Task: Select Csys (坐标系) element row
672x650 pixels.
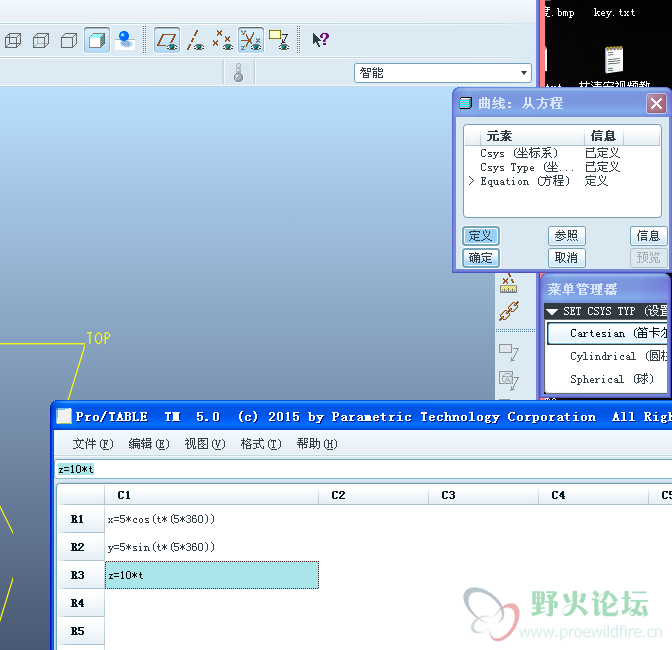Action: [x=562, y=153]
